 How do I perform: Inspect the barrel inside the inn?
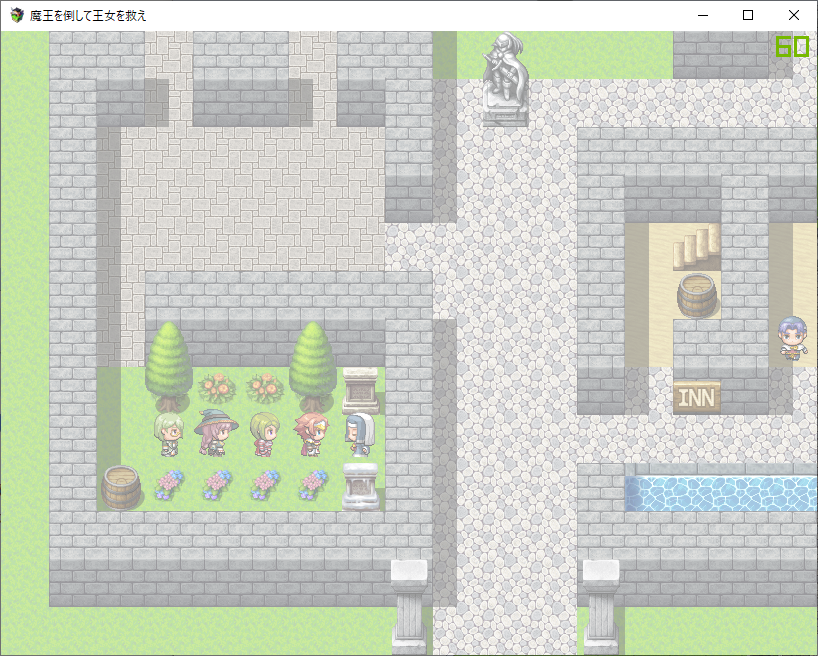pyautogui.click(x=696, y=295)
